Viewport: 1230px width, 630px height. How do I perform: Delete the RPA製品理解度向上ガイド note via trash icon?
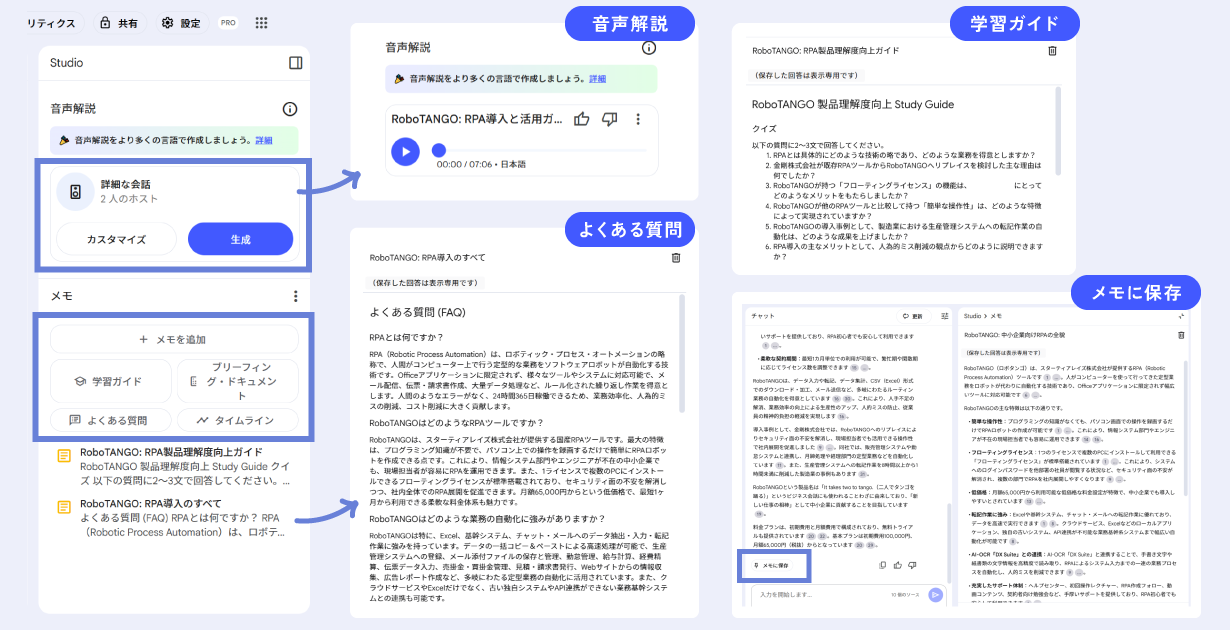pyautogui.click(x=1052, y=50)
